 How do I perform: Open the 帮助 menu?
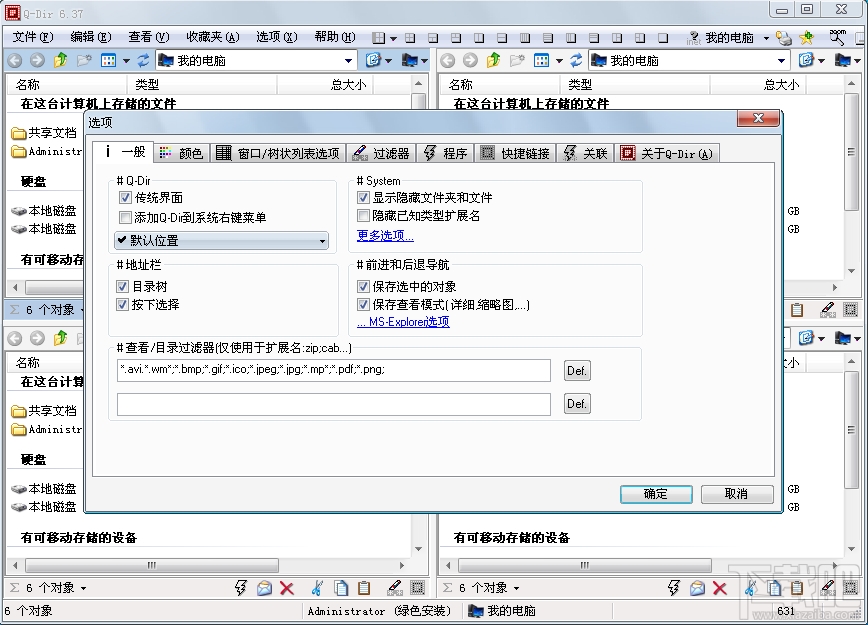pyautogui.click(x=334, y=37)
